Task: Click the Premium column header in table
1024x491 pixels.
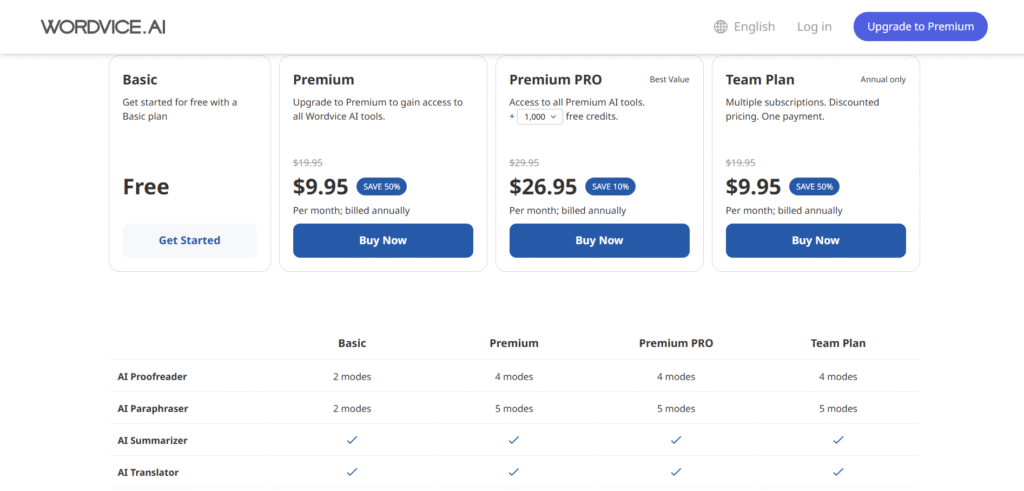Action: 514,343
